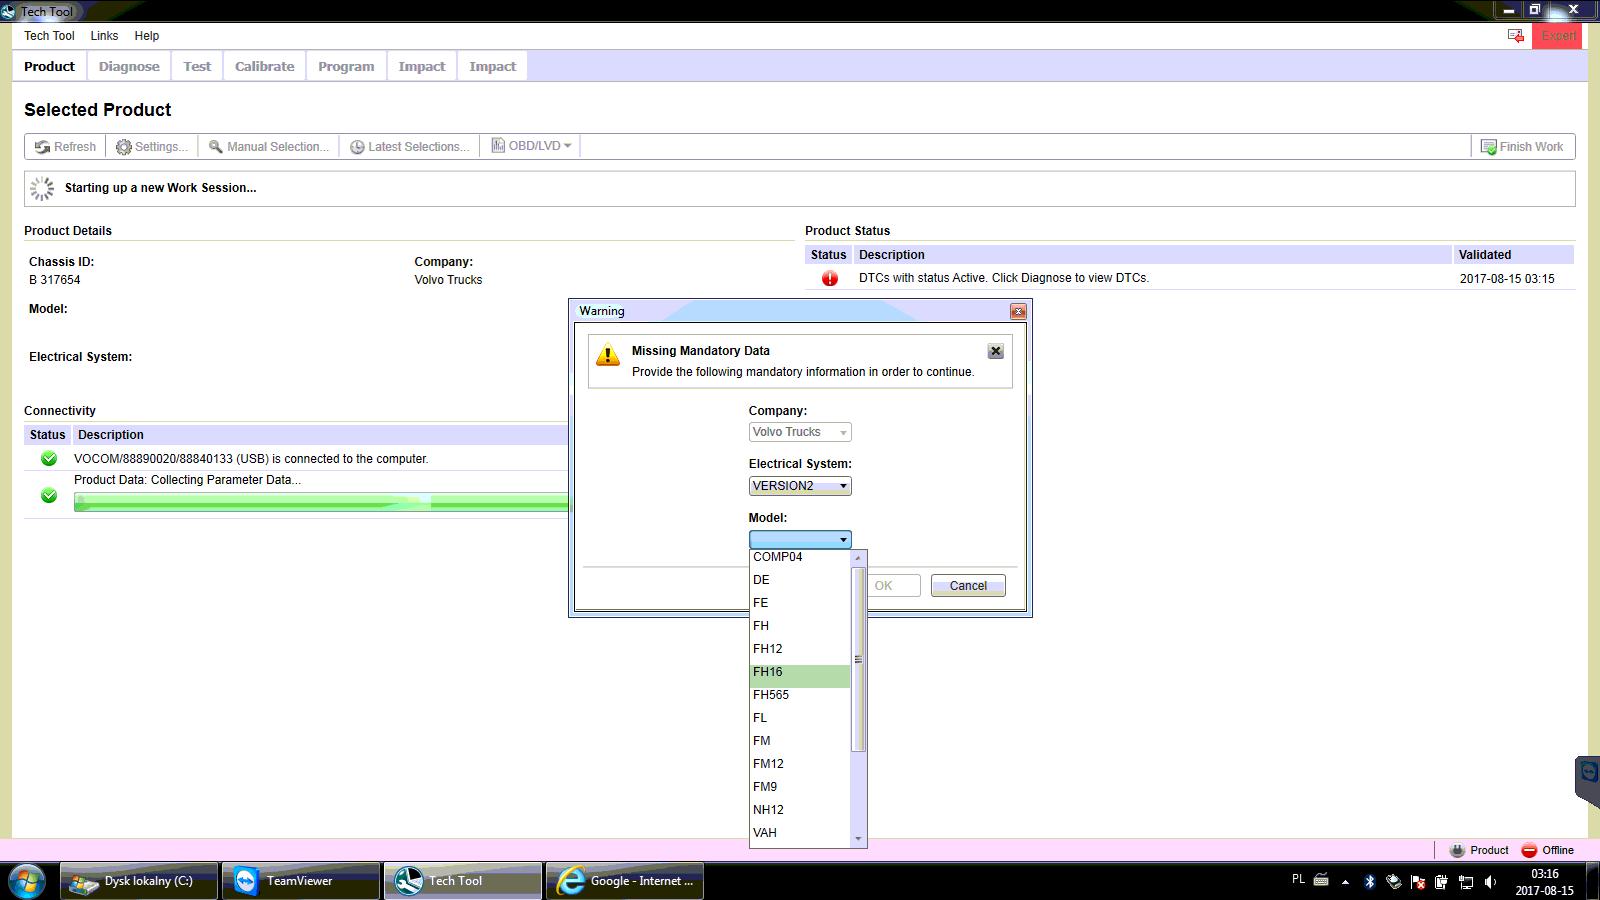This screenshot has height=900, width=1600.
Task: Click model list scrollbar thumb
Action: coord(858,659)
